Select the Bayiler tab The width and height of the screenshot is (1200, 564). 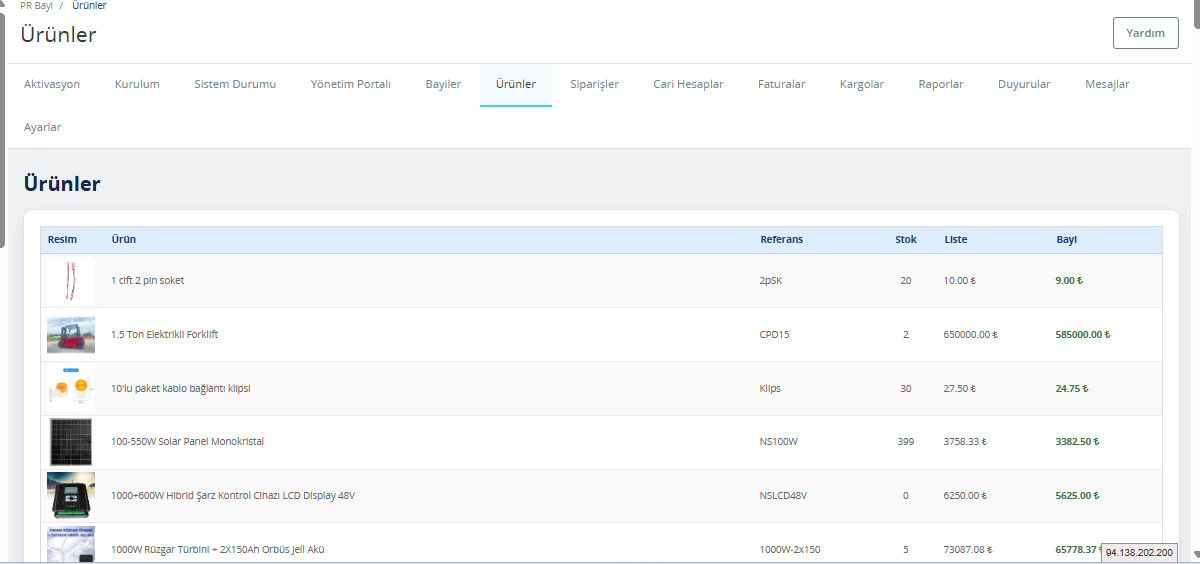point(443,84)
